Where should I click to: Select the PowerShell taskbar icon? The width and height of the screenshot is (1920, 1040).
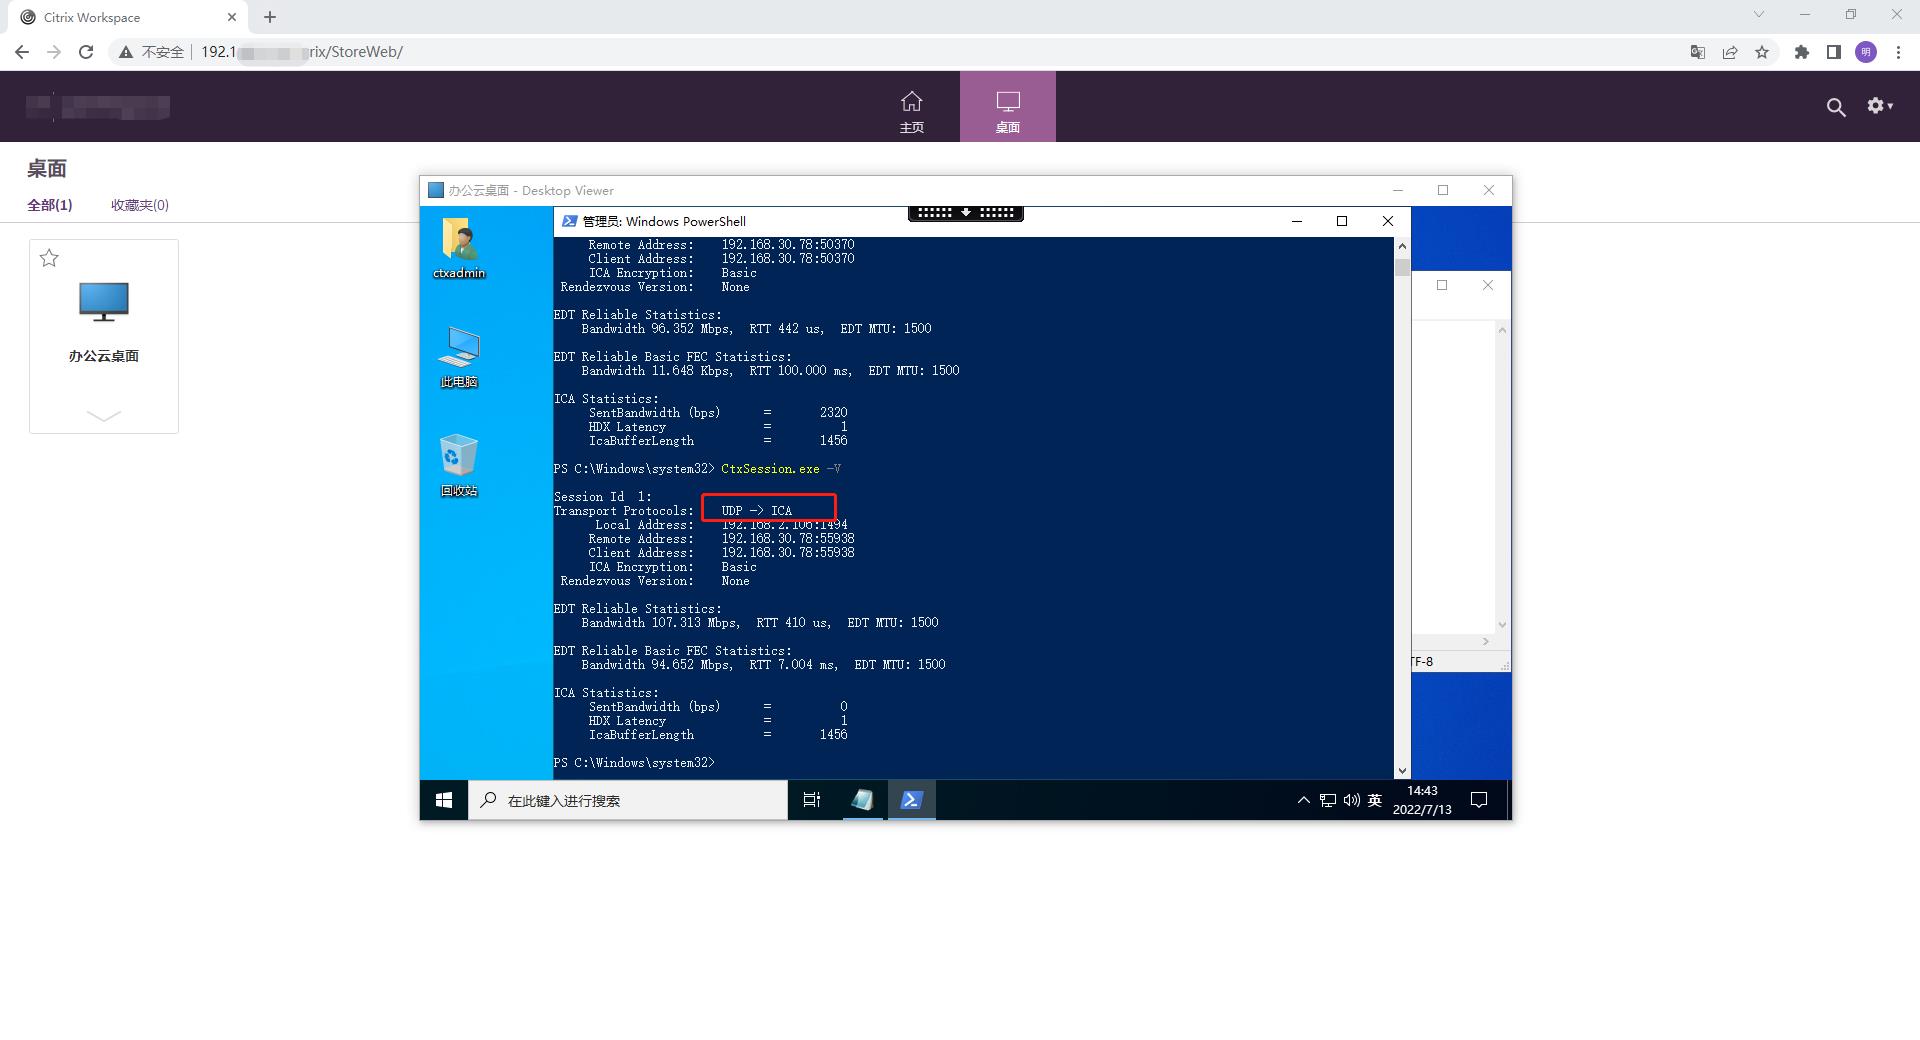911,800
